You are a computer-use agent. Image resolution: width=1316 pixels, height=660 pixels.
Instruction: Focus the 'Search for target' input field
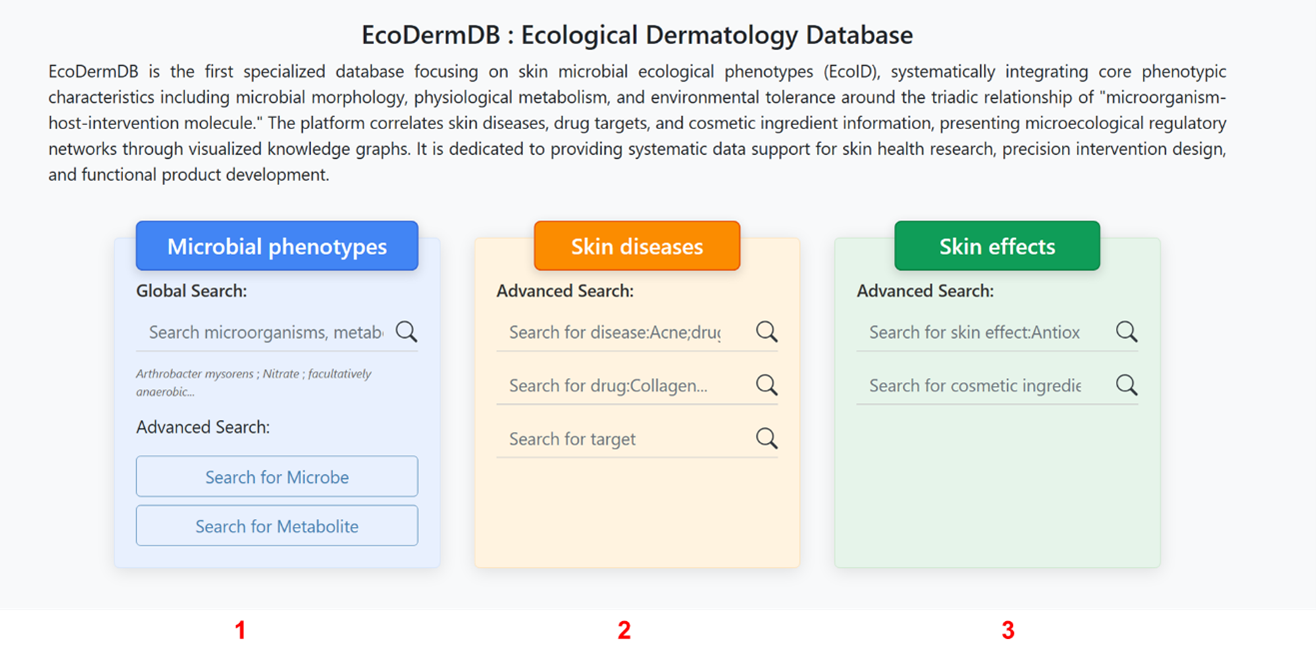[615, 439]
